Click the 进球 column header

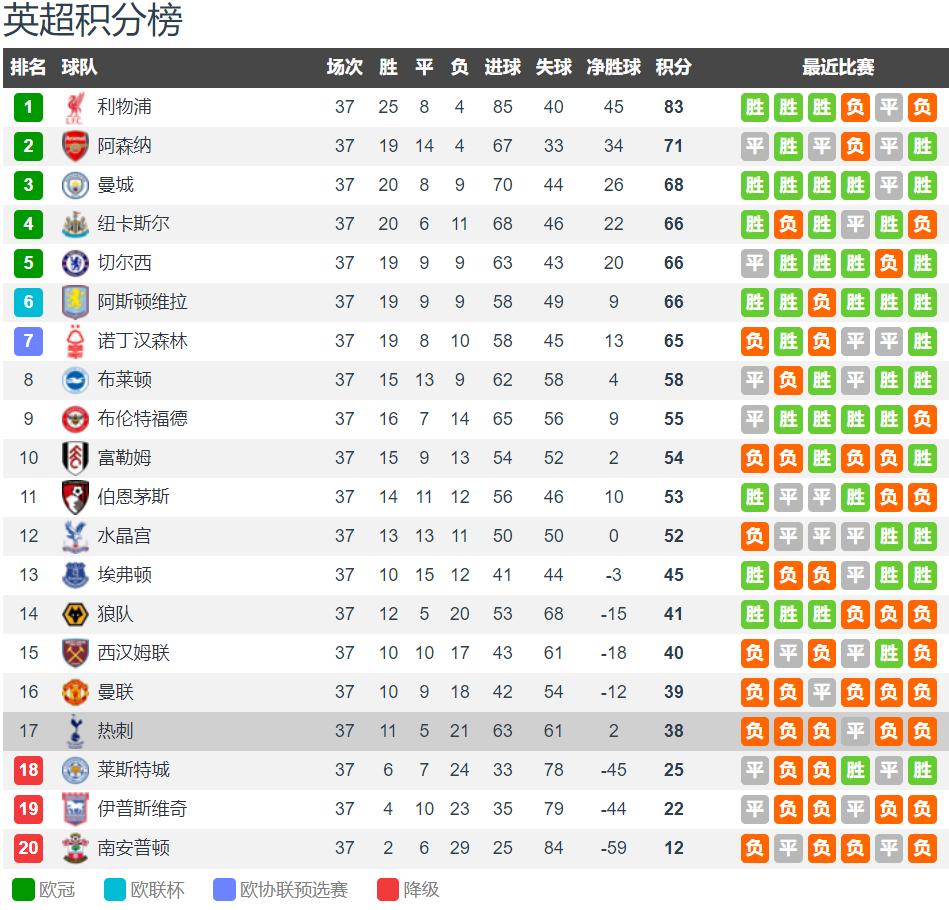502,67
